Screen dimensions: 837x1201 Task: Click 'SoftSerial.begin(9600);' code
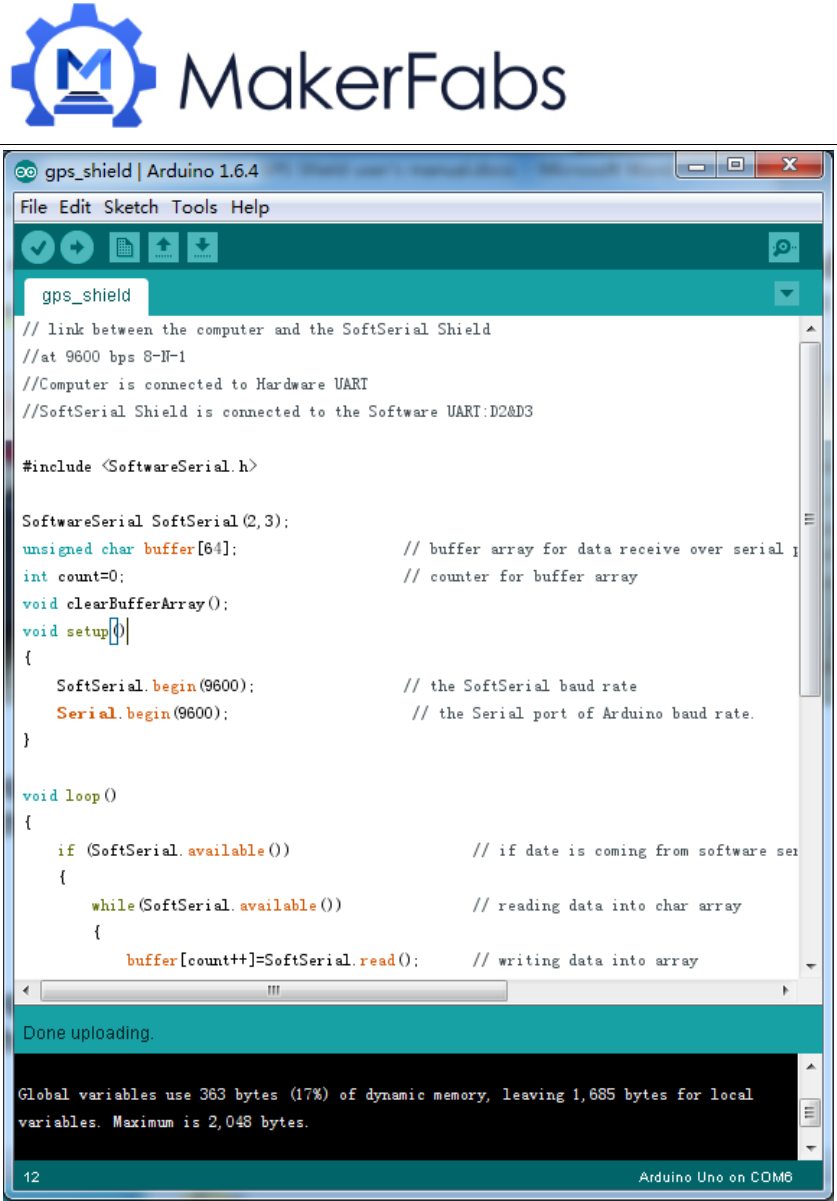pos(155,686)
